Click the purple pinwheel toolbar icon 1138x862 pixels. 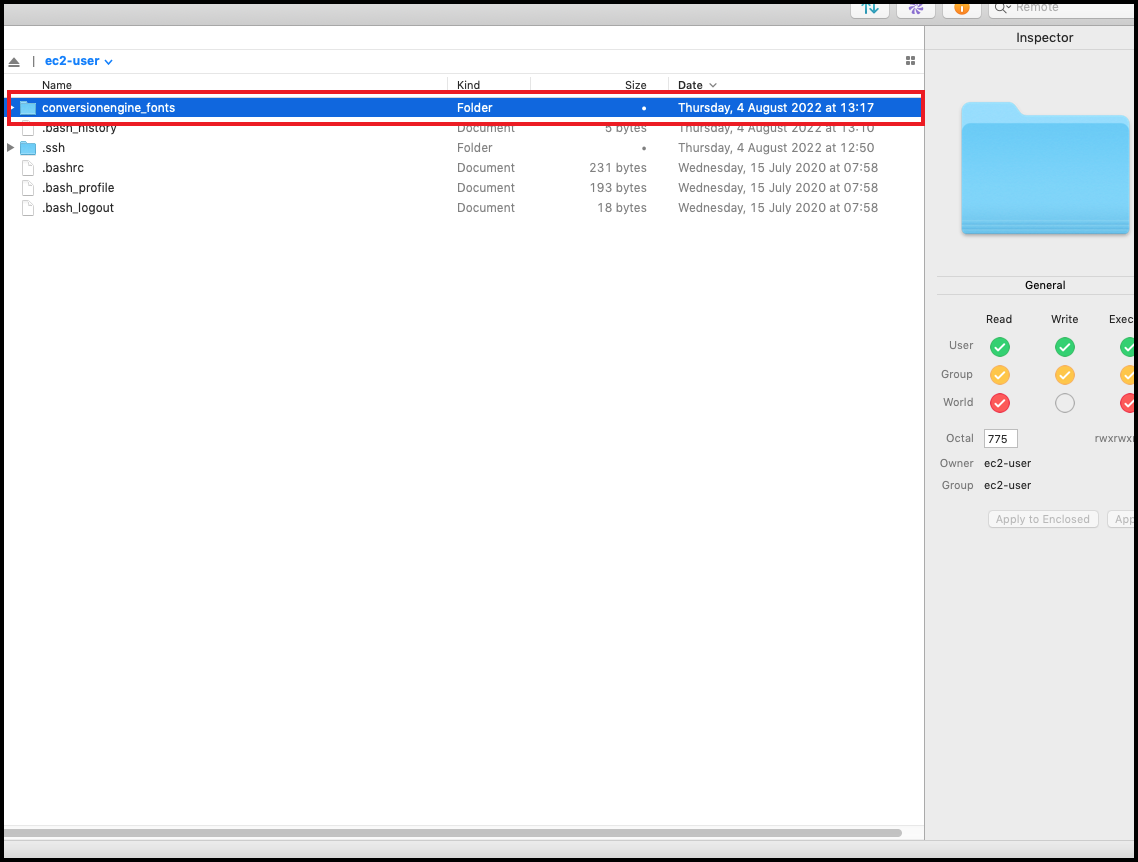pos(915,8)
